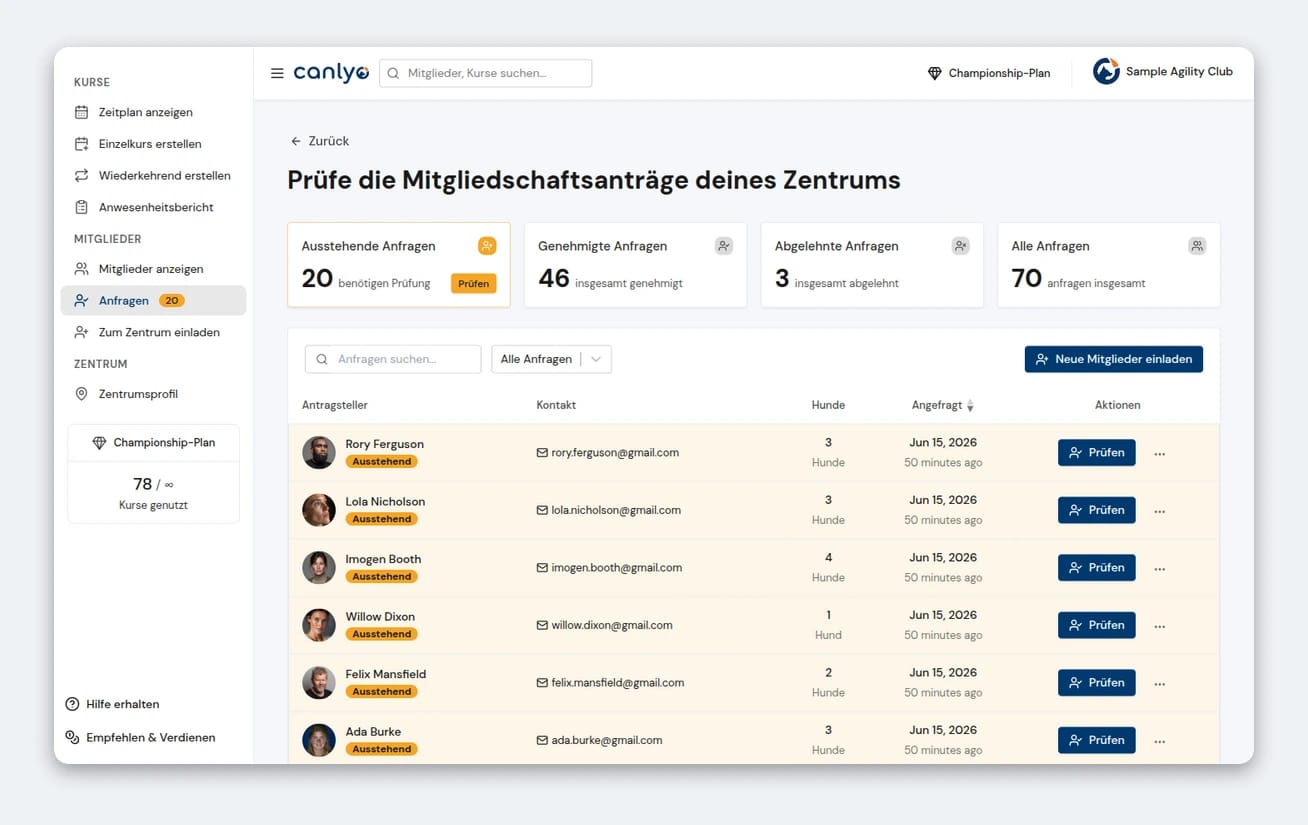This screenshot has width=1308, height=825.
Task: Click the orange Prüfen button in Ausstehende card
Action: click(x=474, y=283)
